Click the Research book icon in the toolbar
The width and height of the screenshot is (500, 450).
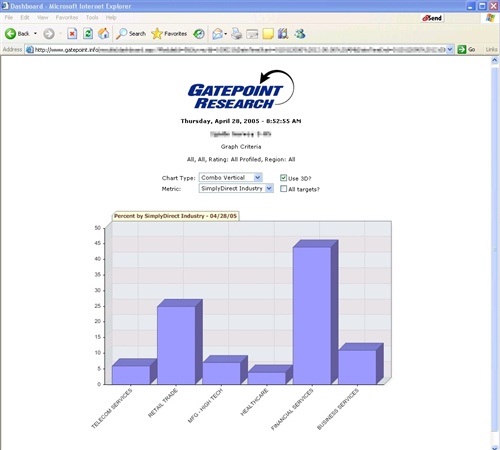point(283,33)
